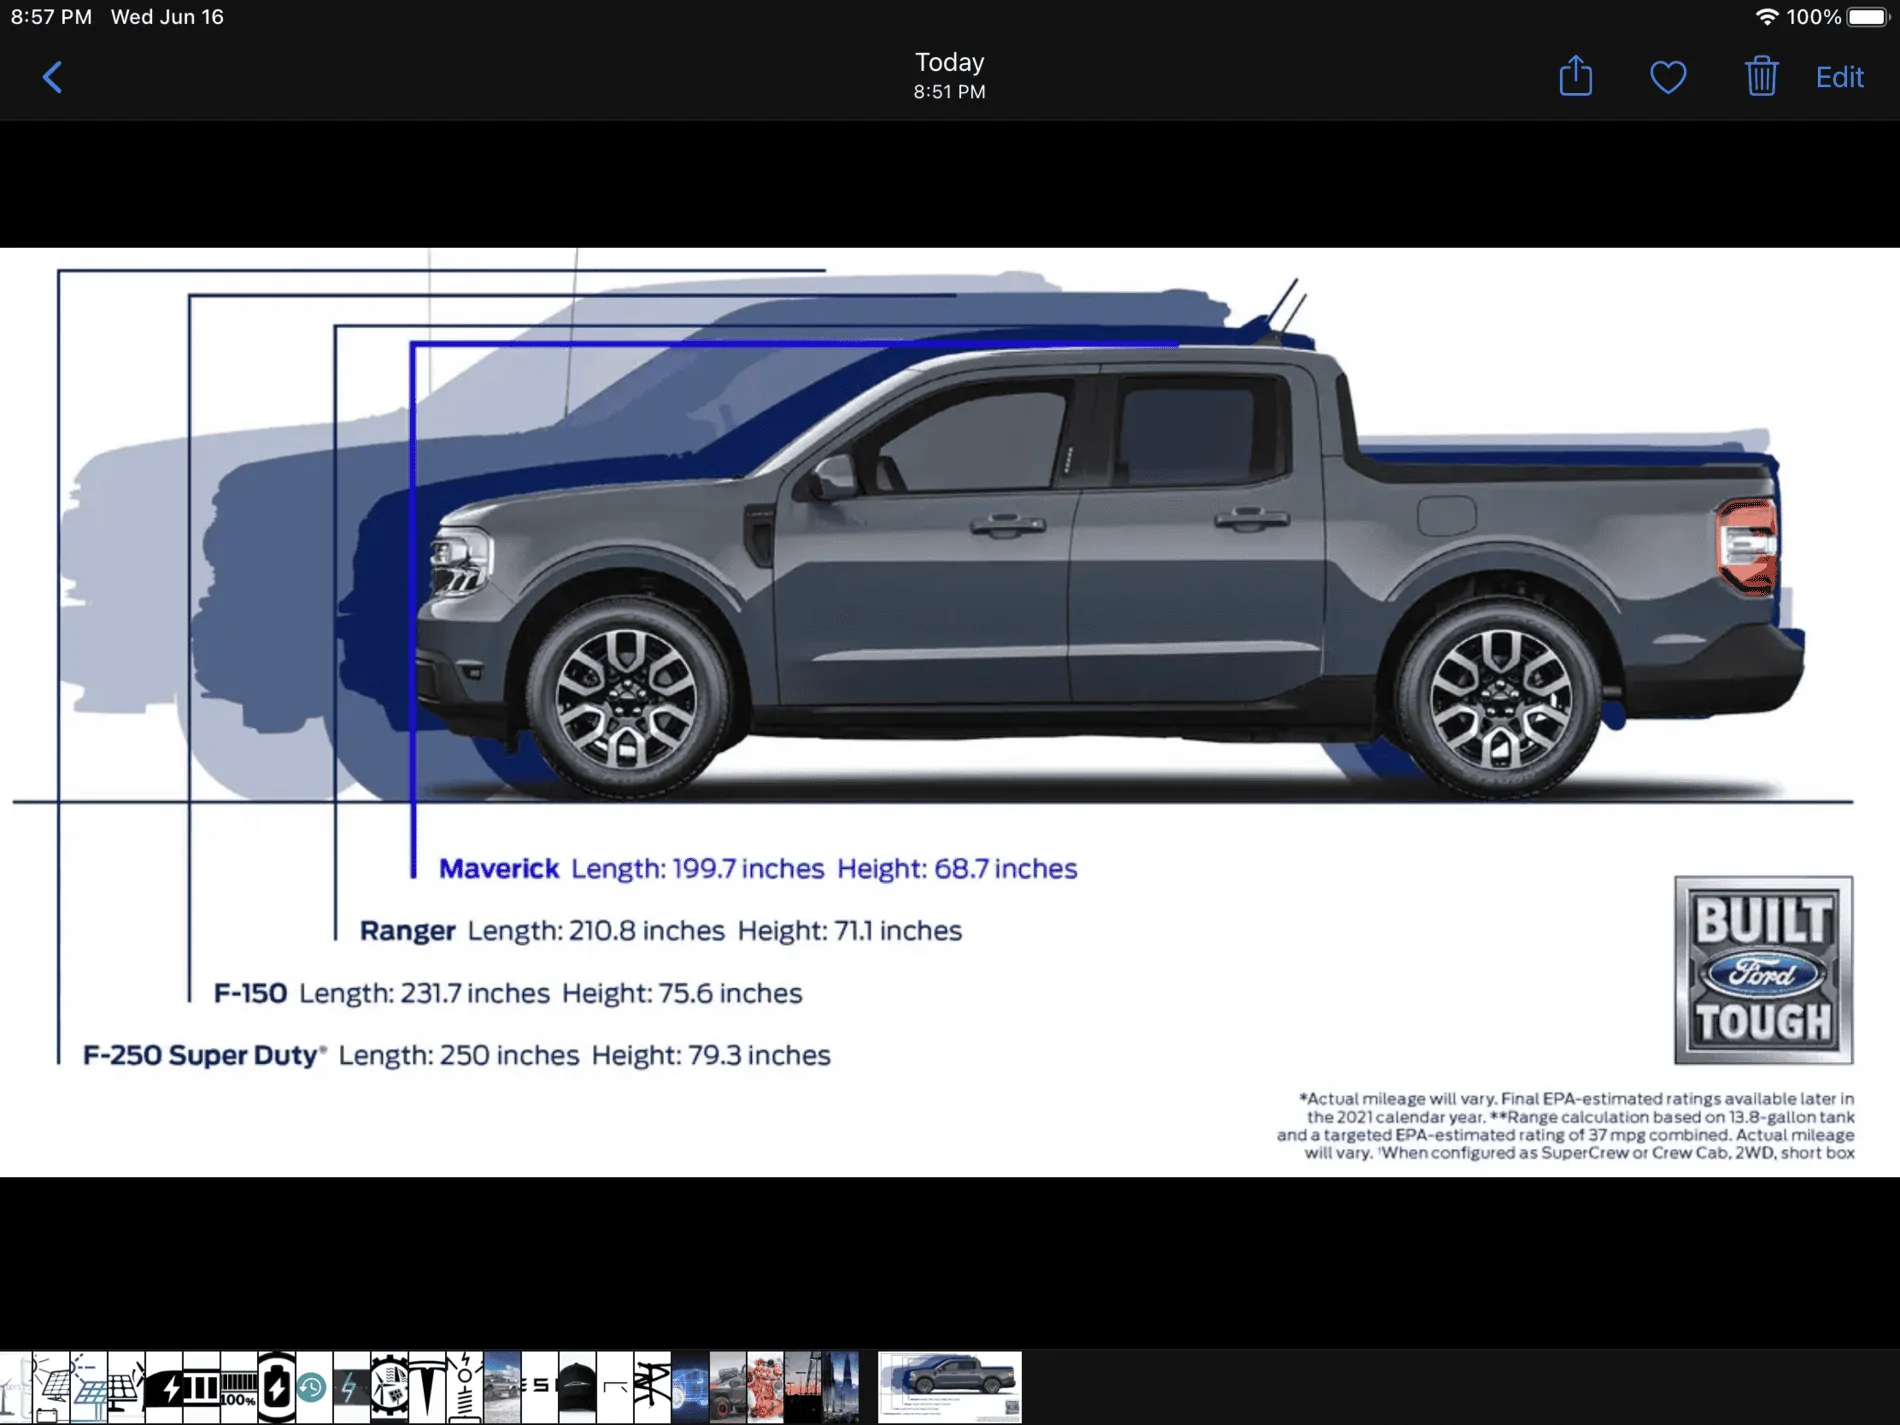Open the teal clock history thumbnail
The image size is (1900, 1425).
click(x=314, y=1388)
